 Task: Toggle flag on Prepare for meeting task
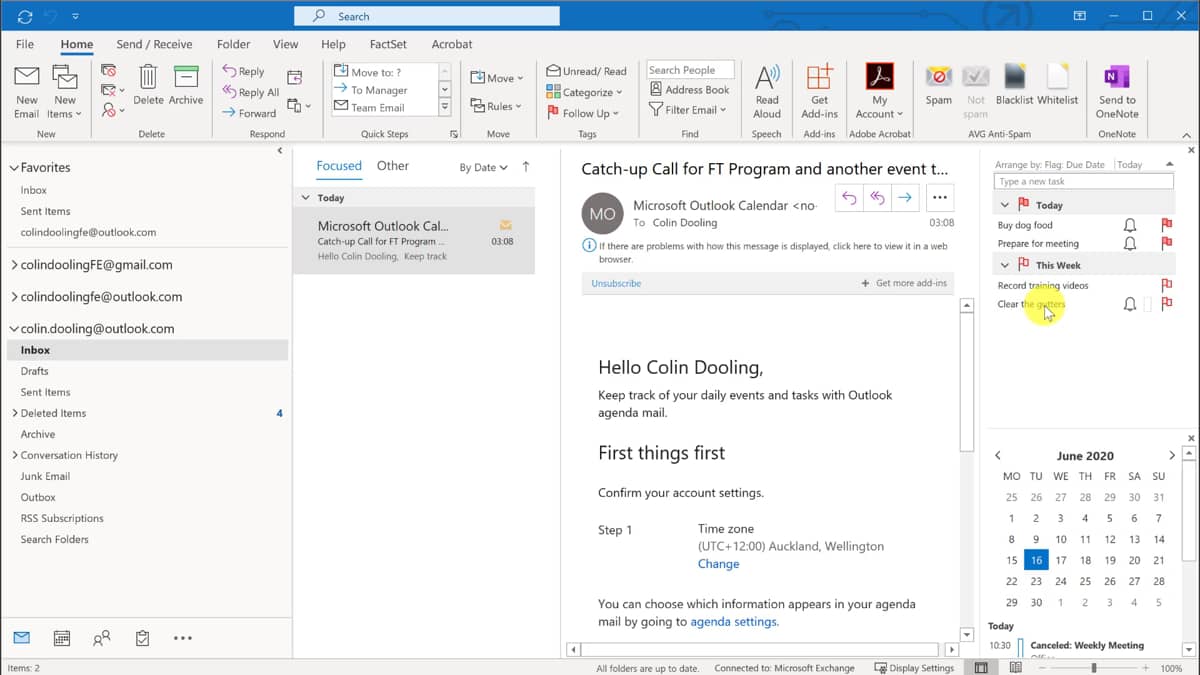(x=1166, y=243)
